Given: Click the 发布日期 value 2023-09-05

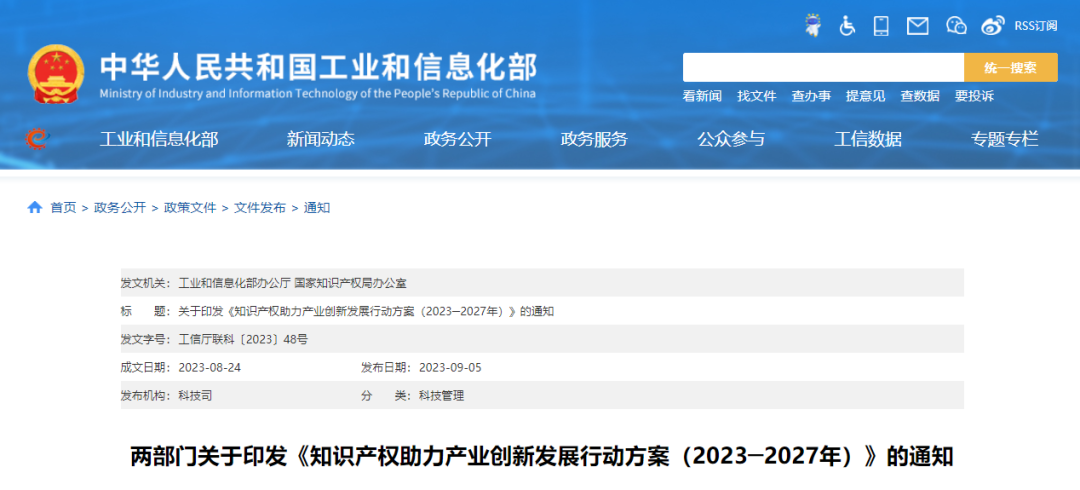Looking at the screenshot, I should (x=450, y=367).
